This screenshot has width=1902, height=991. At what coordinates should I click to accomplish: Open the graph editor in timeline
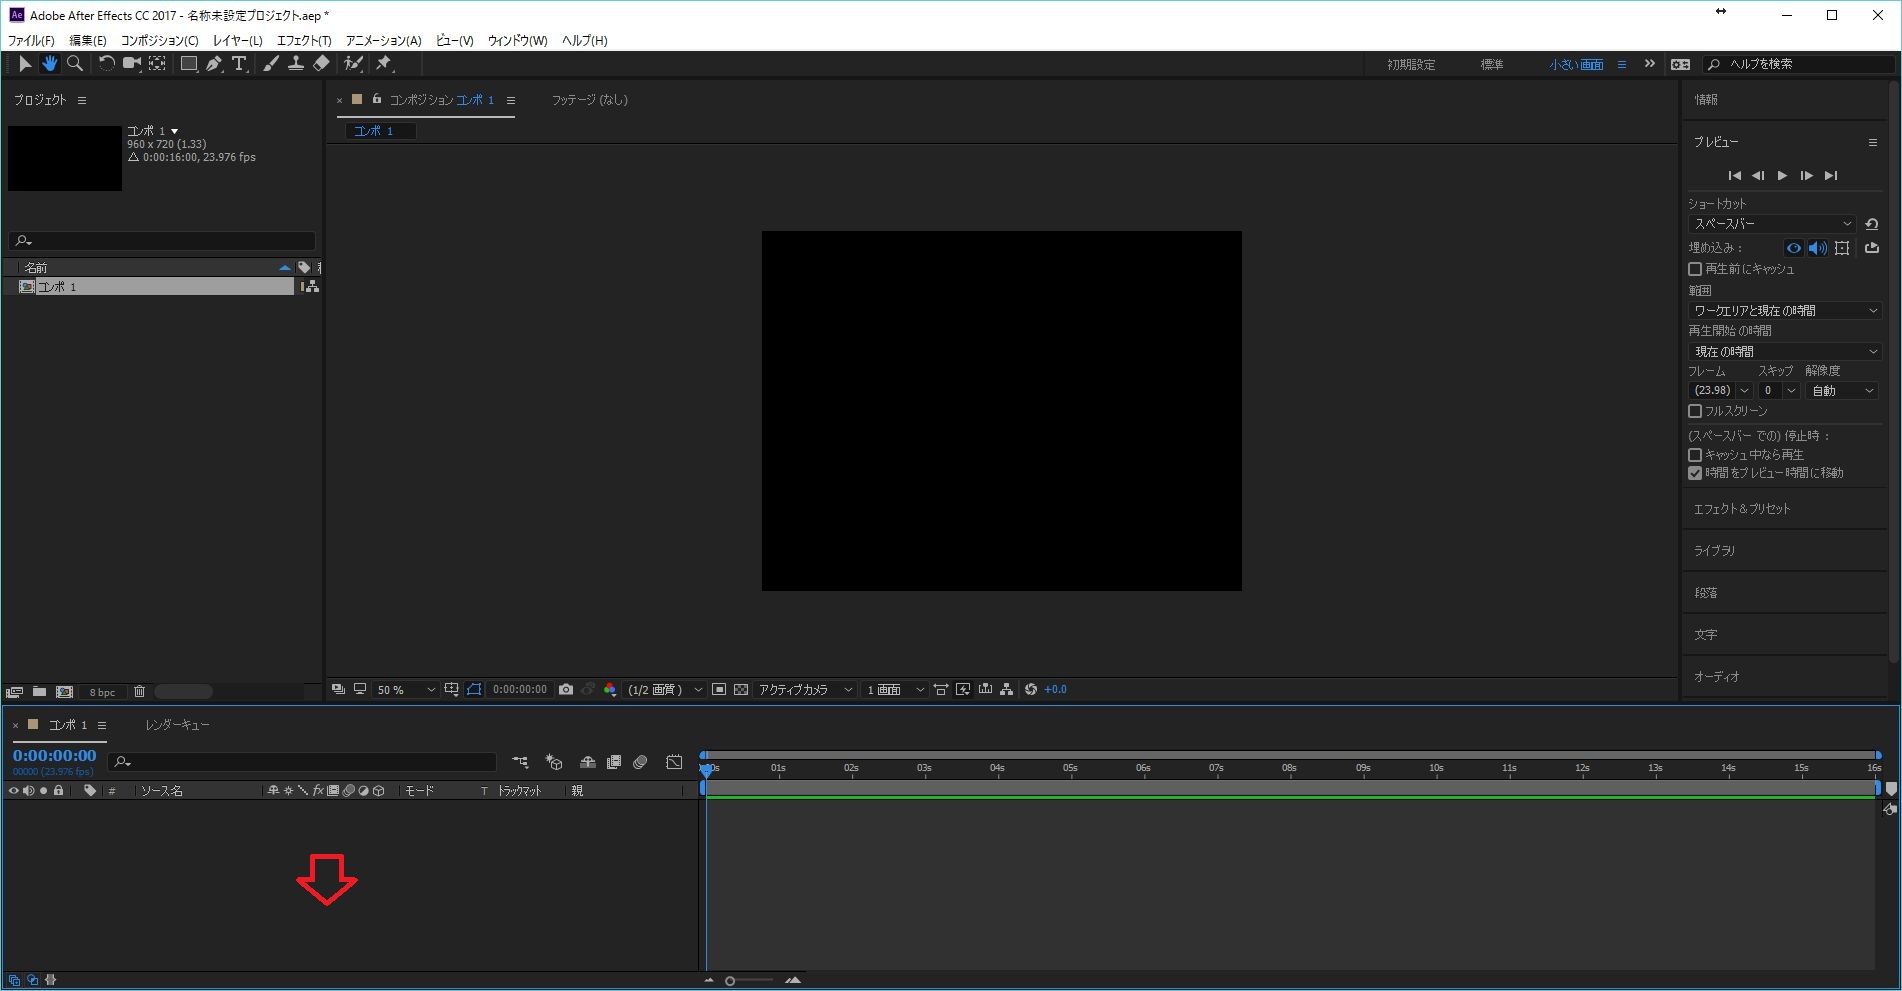tap(674, 762)
